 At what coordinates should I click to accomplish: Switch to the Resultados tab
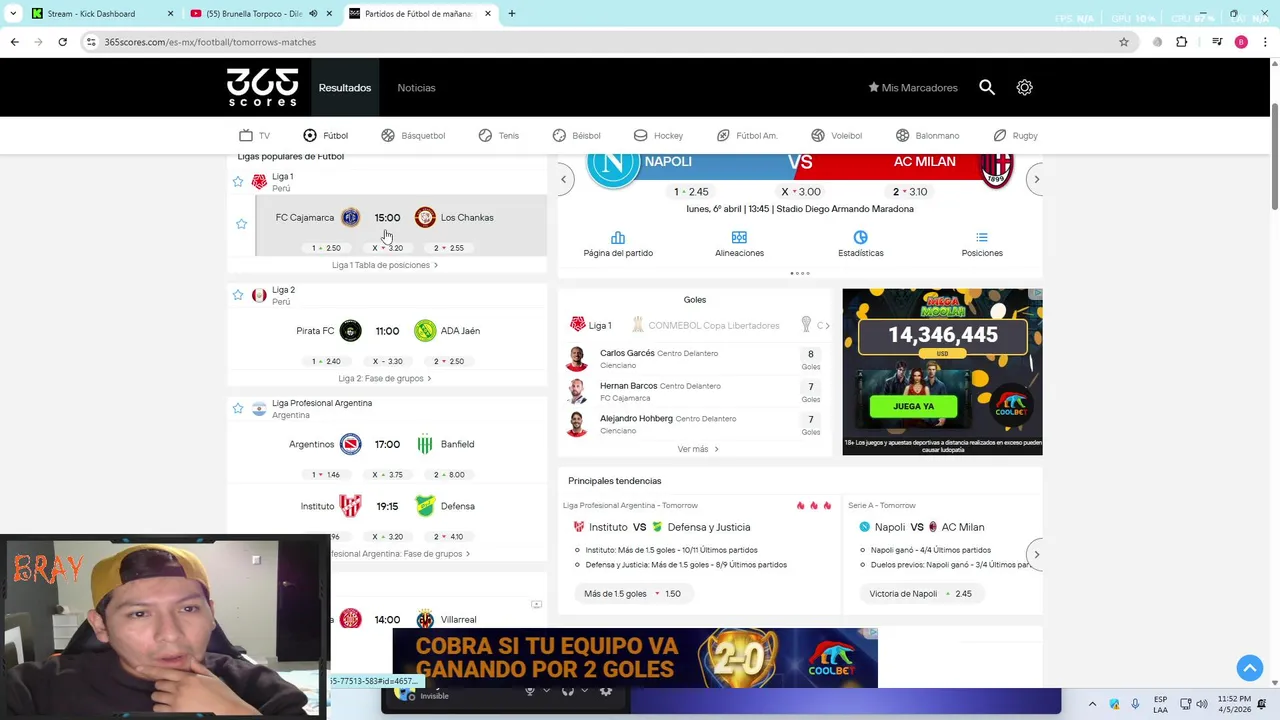pos(345,88)
